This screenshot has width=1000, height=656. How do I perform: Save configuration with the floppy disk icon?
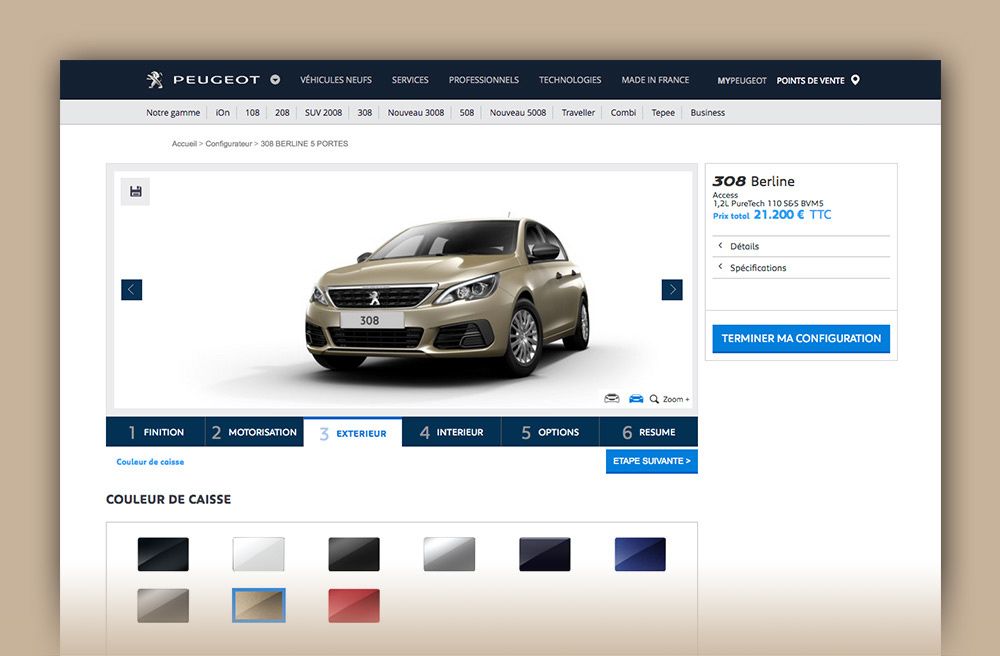[135, 191]
